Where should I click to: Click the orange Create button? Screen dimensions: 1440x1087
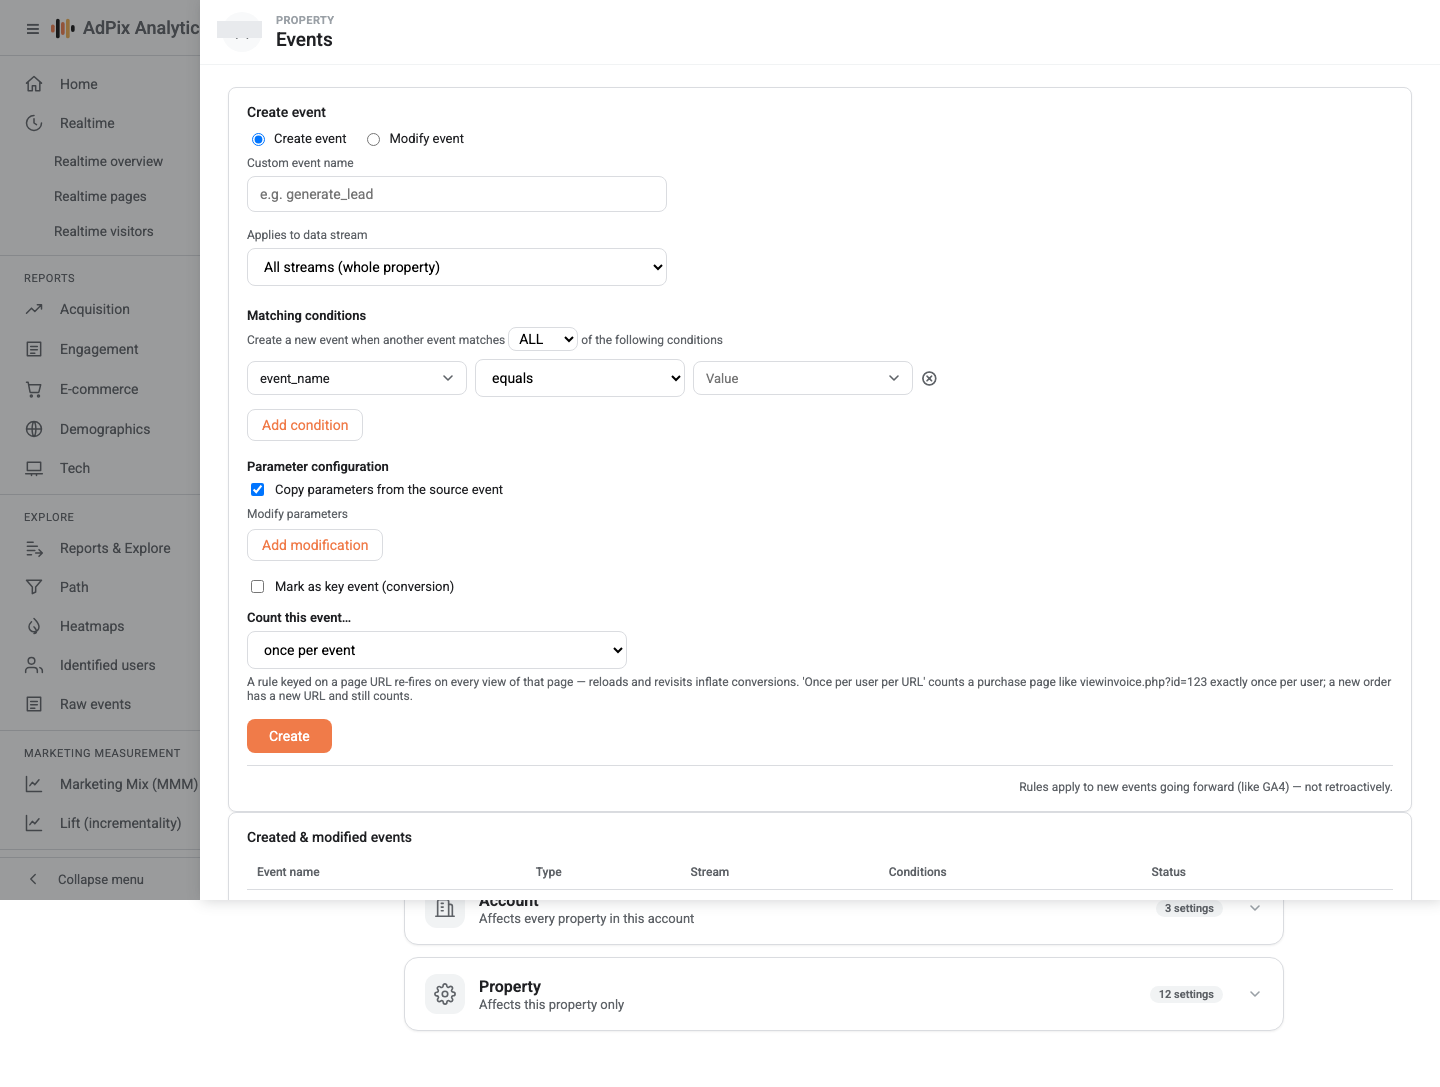(x=289, y=736)
